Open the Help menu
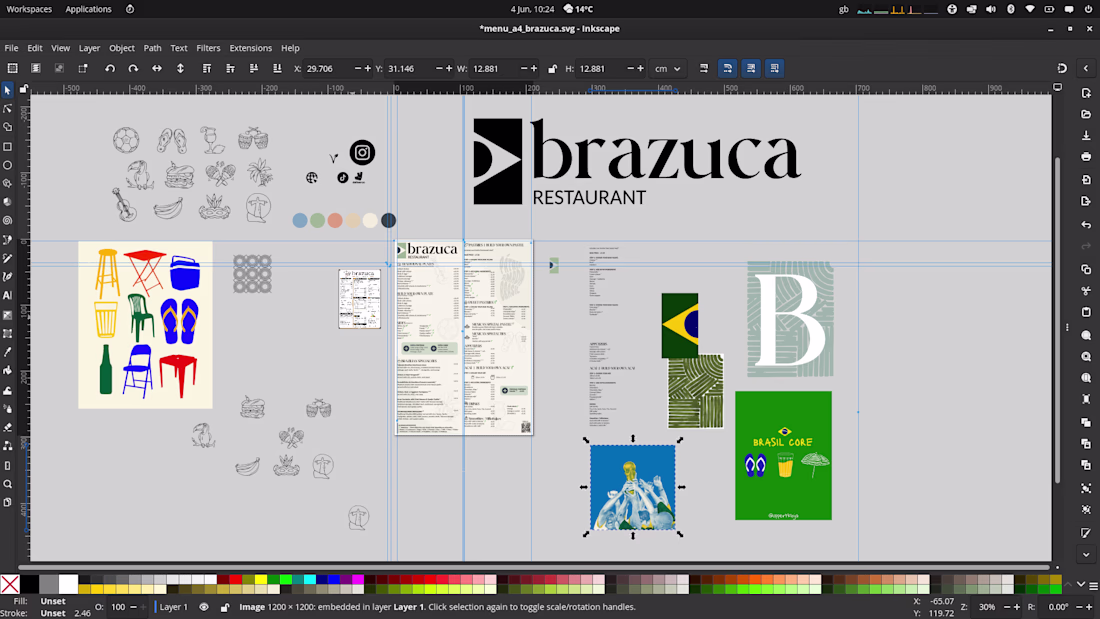 pos(290,48)
